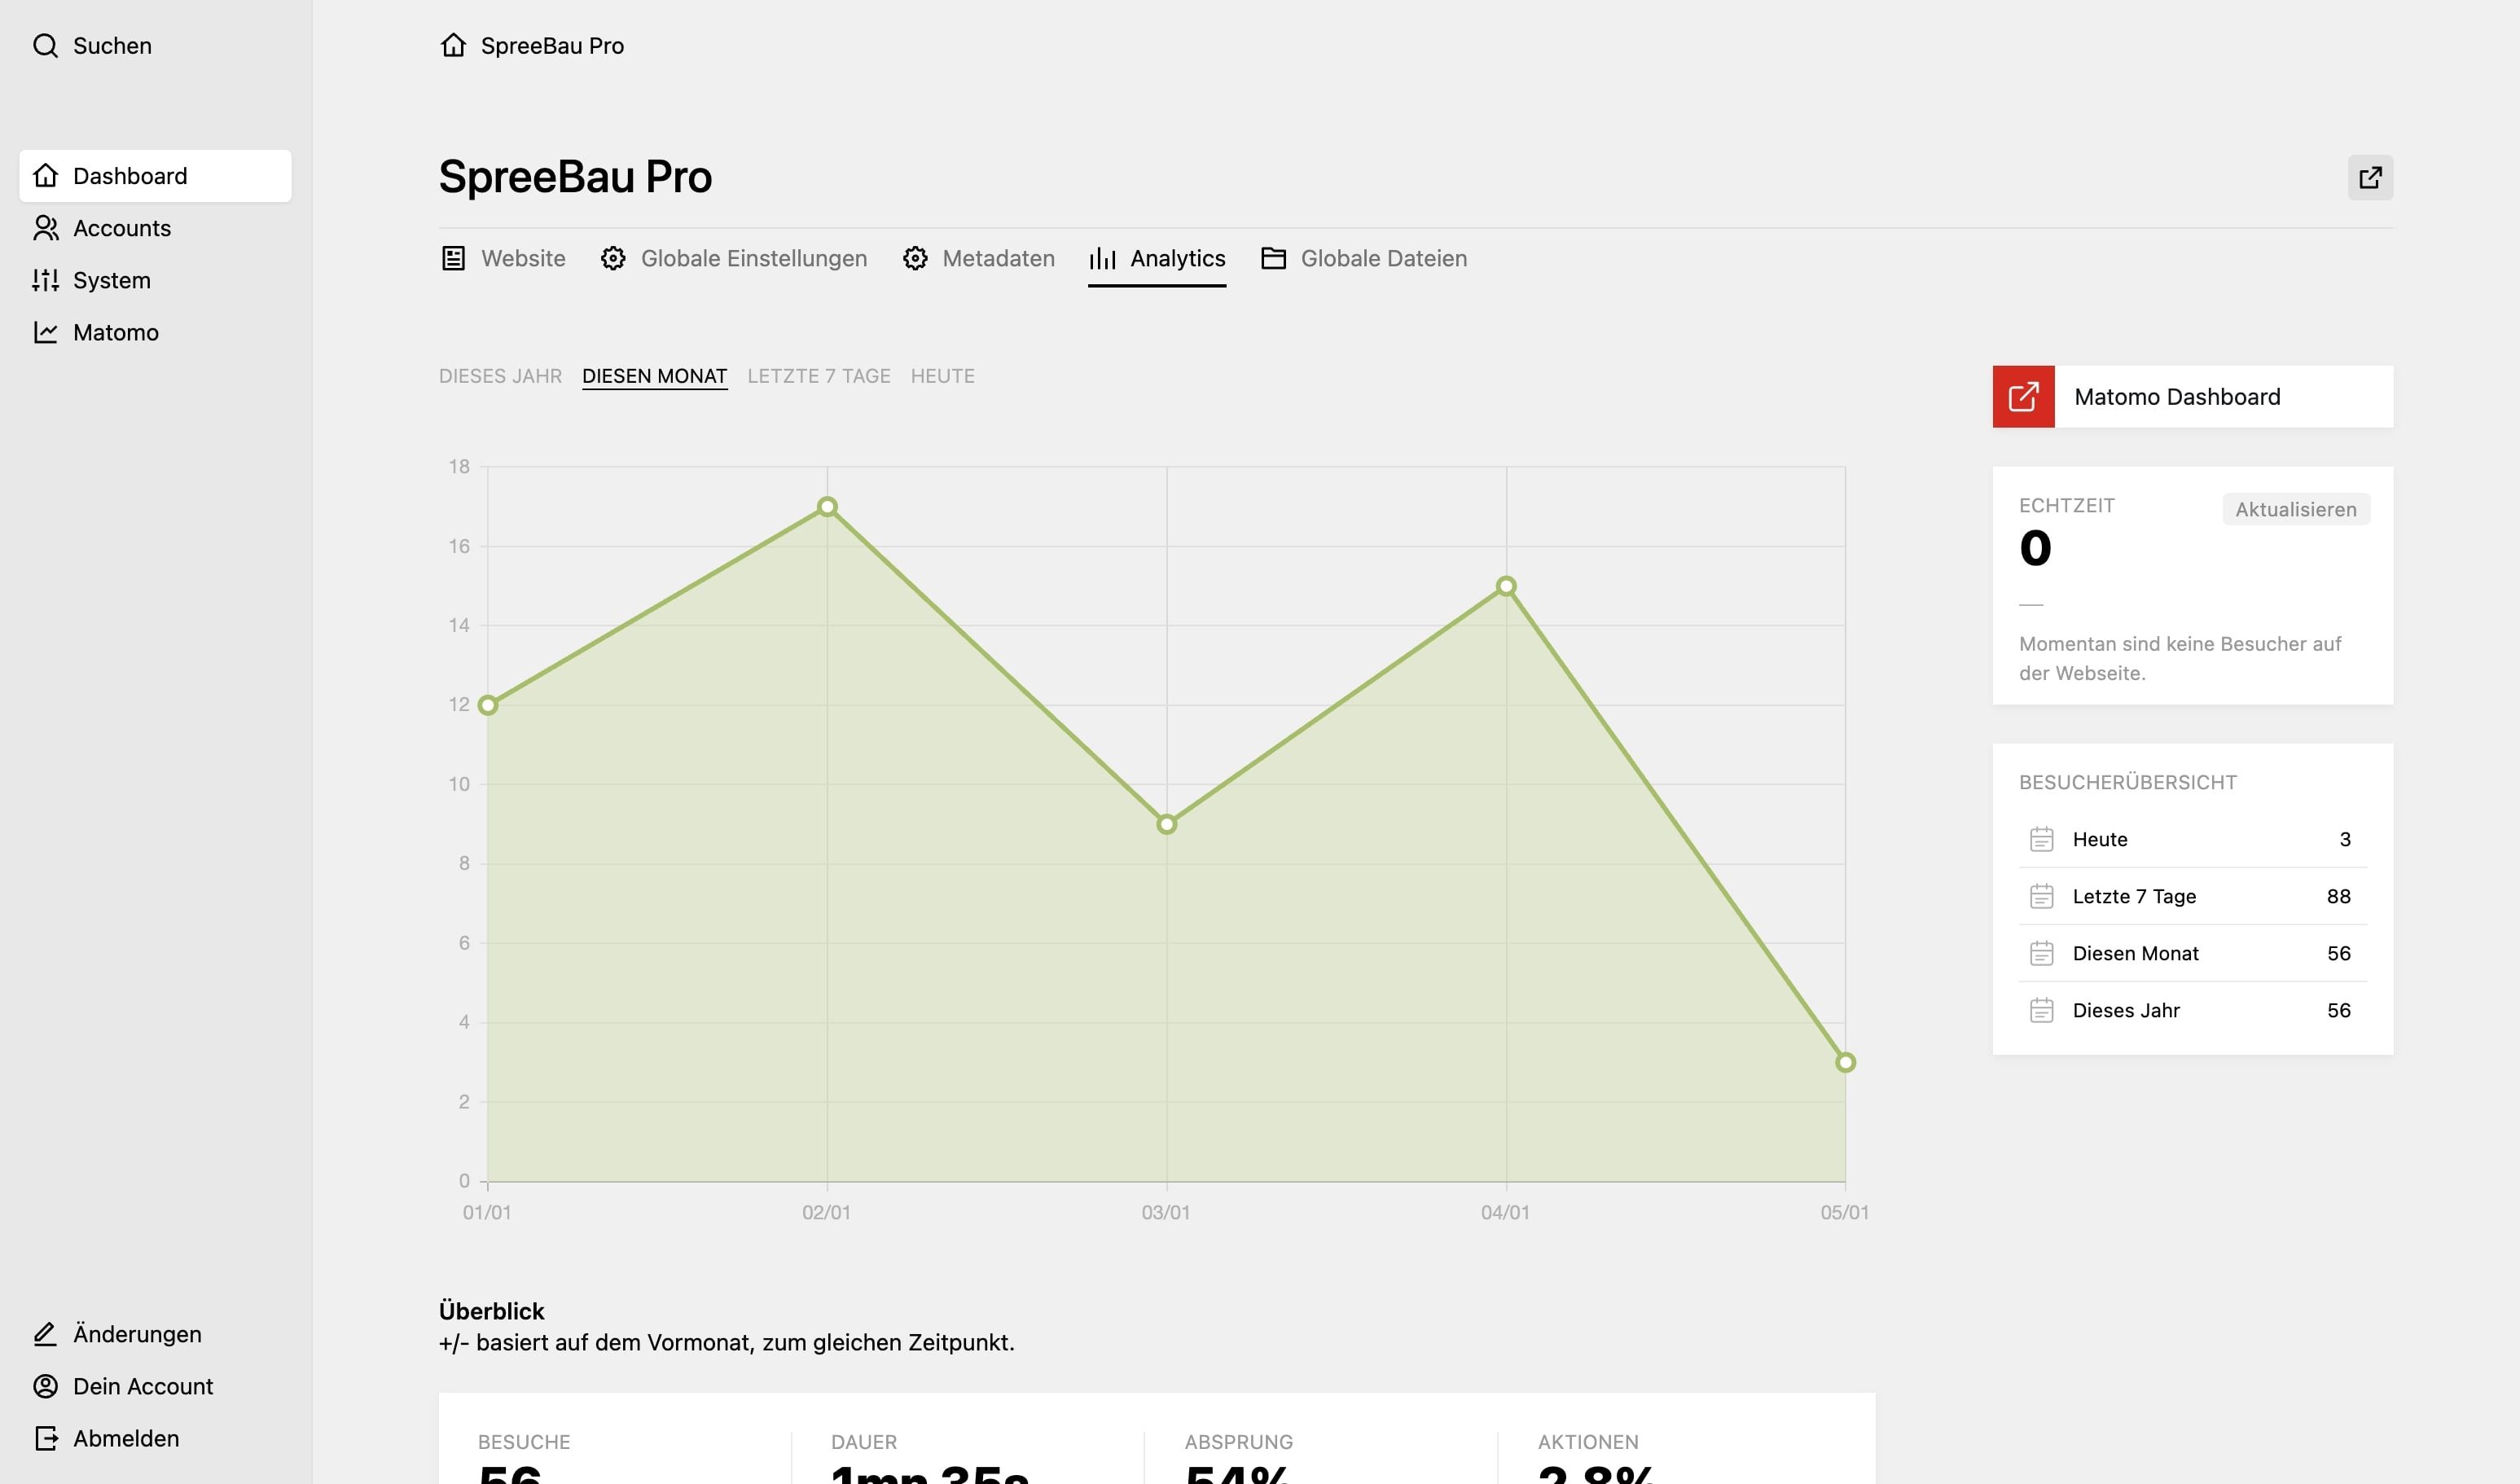
Task: Click the Aktualisieren button
Action: click(x=2295, y=509)
